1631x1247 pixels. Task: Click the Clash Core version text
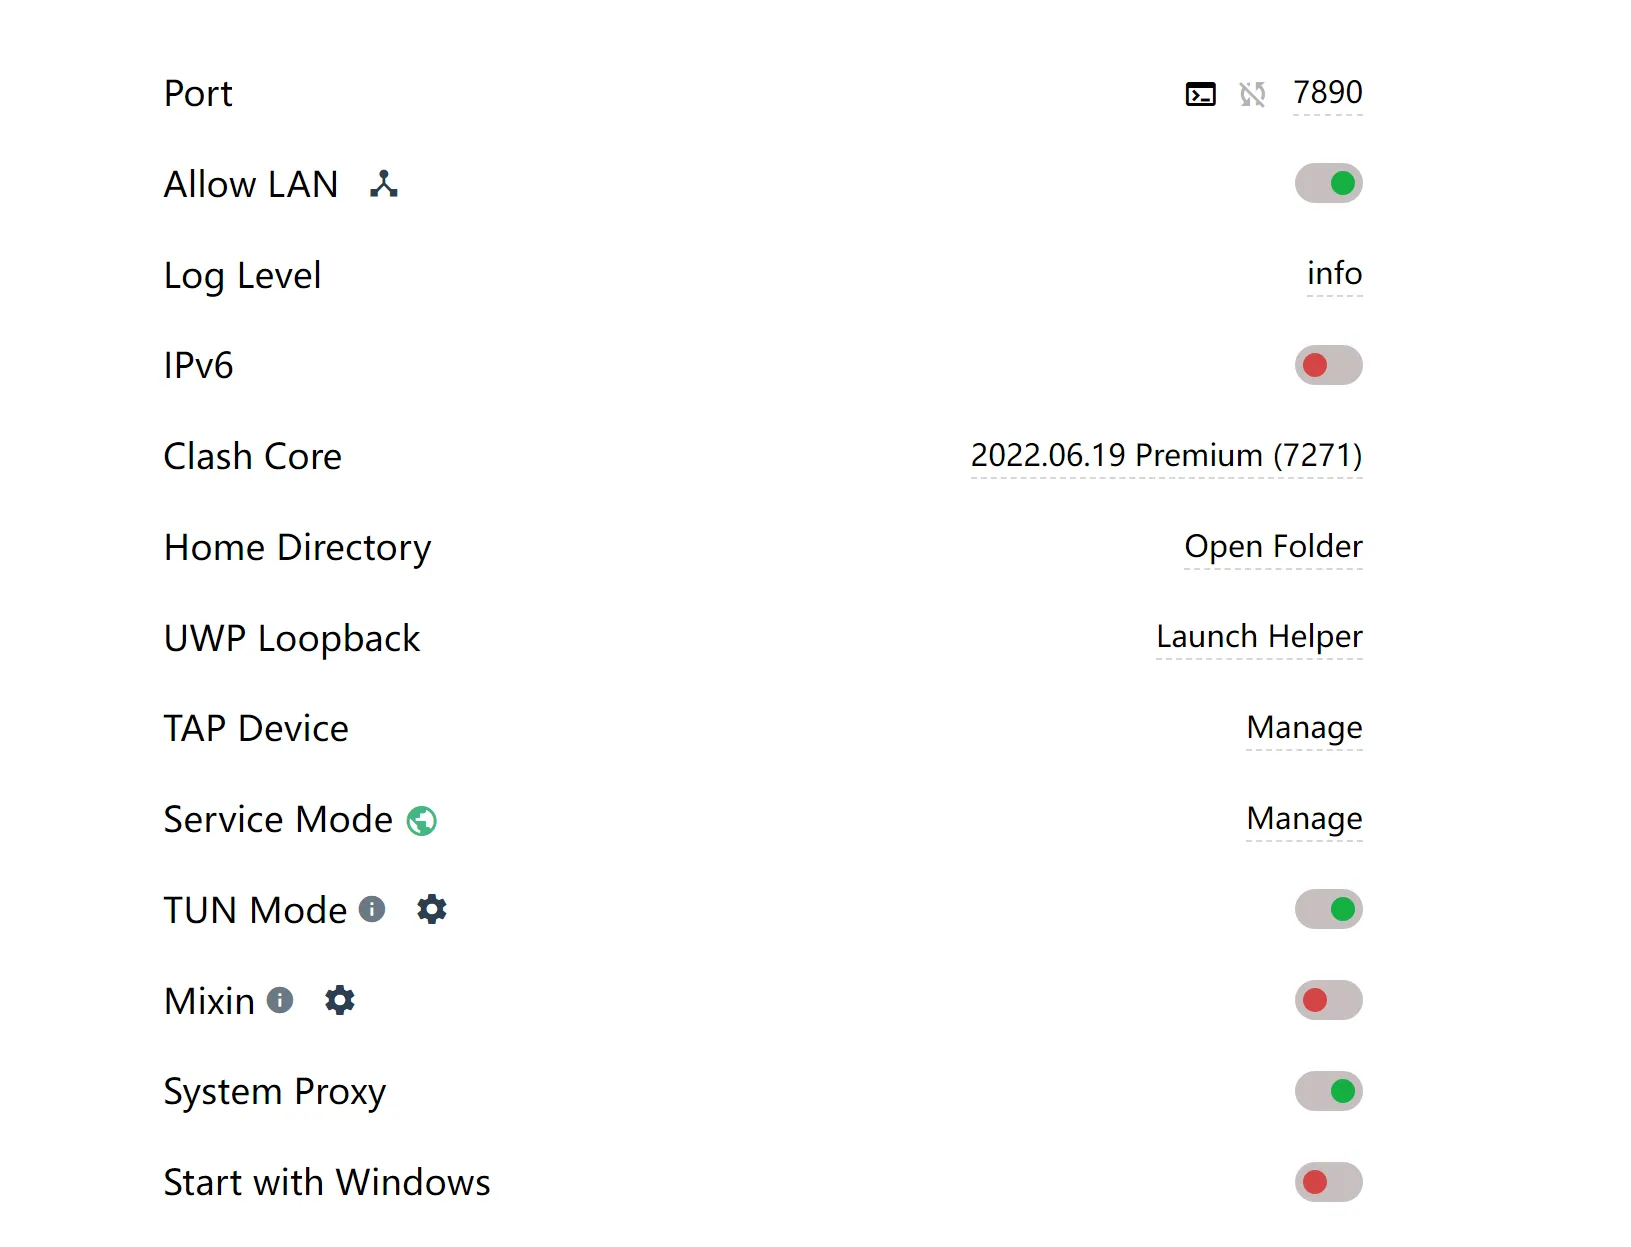(x=1166, y=456)
